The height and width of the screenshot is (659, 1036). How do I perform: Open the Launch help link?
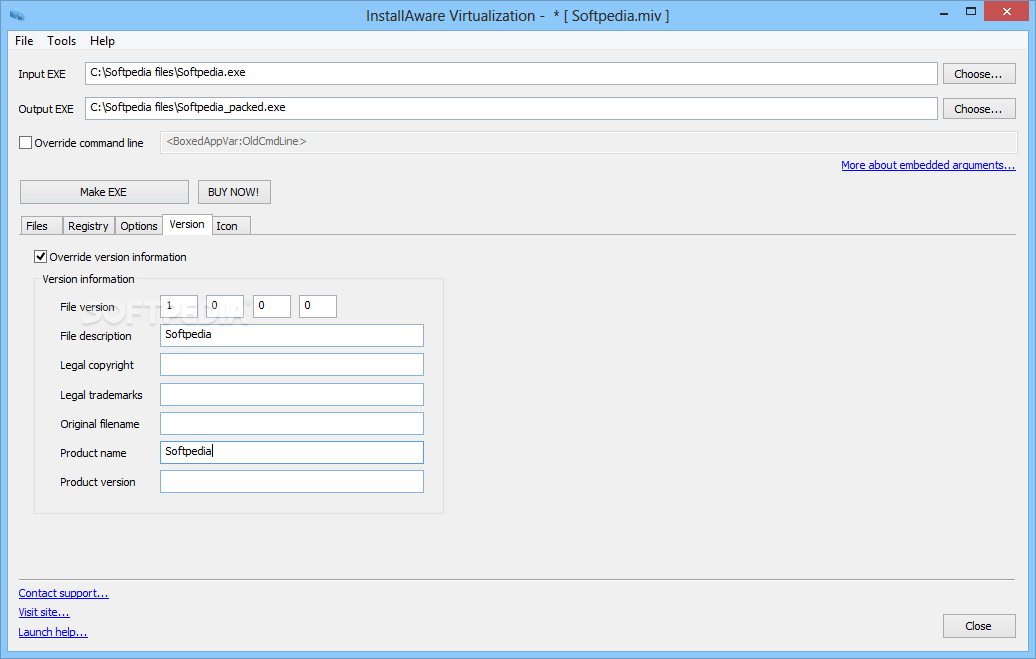[x=53, y=632]
